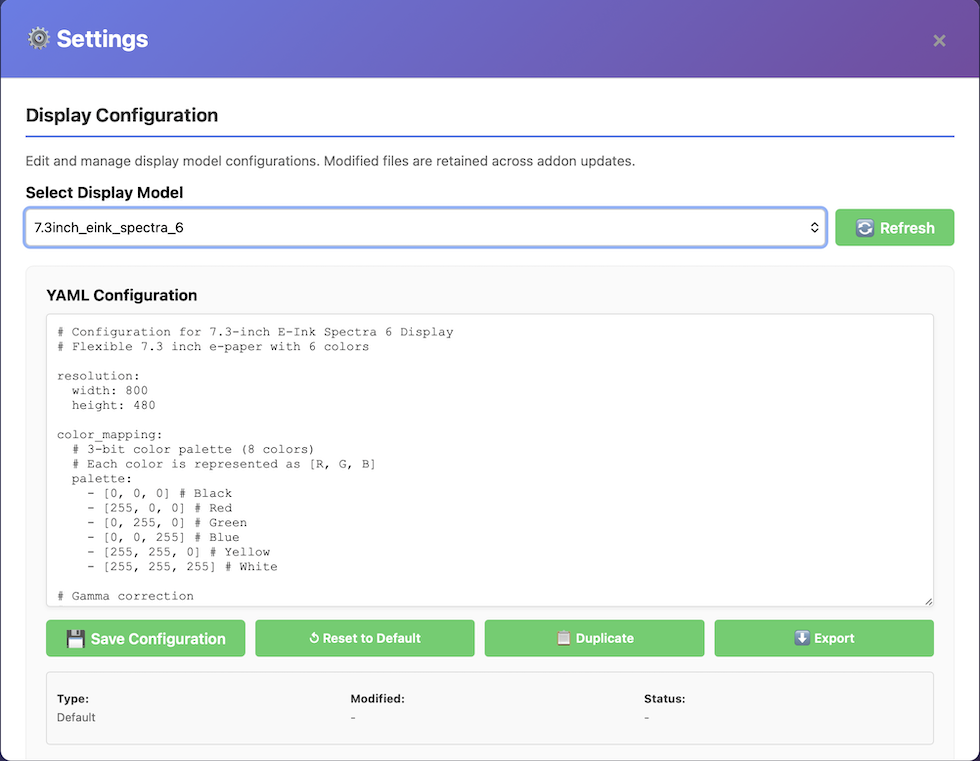Click the 'Default' value under Type
This screenshot has height=761, width=980.
click(x=76, y=717)
